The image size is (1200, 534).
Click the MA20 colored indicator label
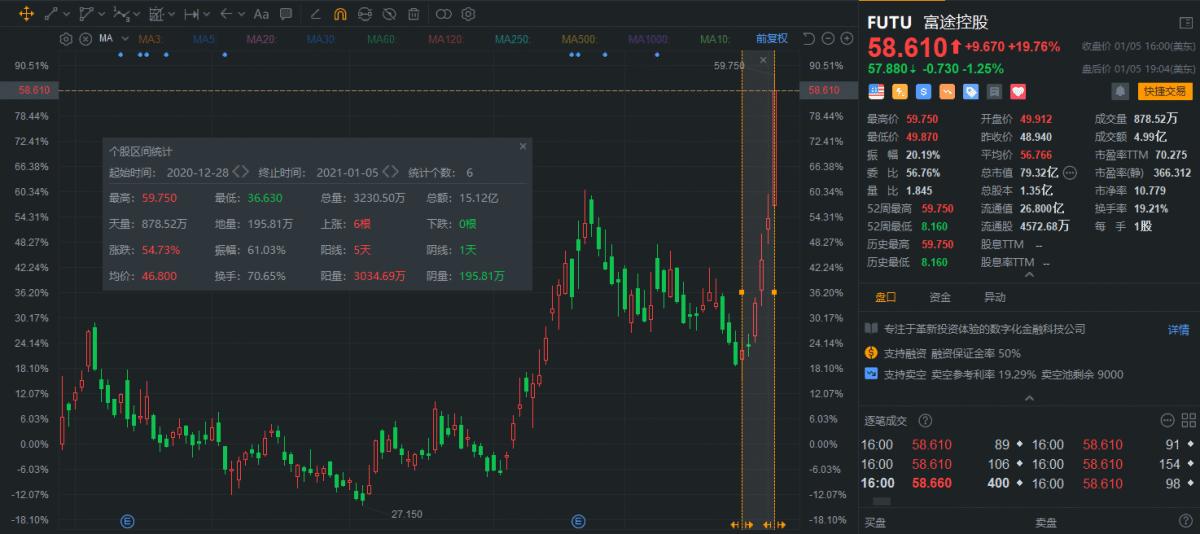[x=261, y=38]
